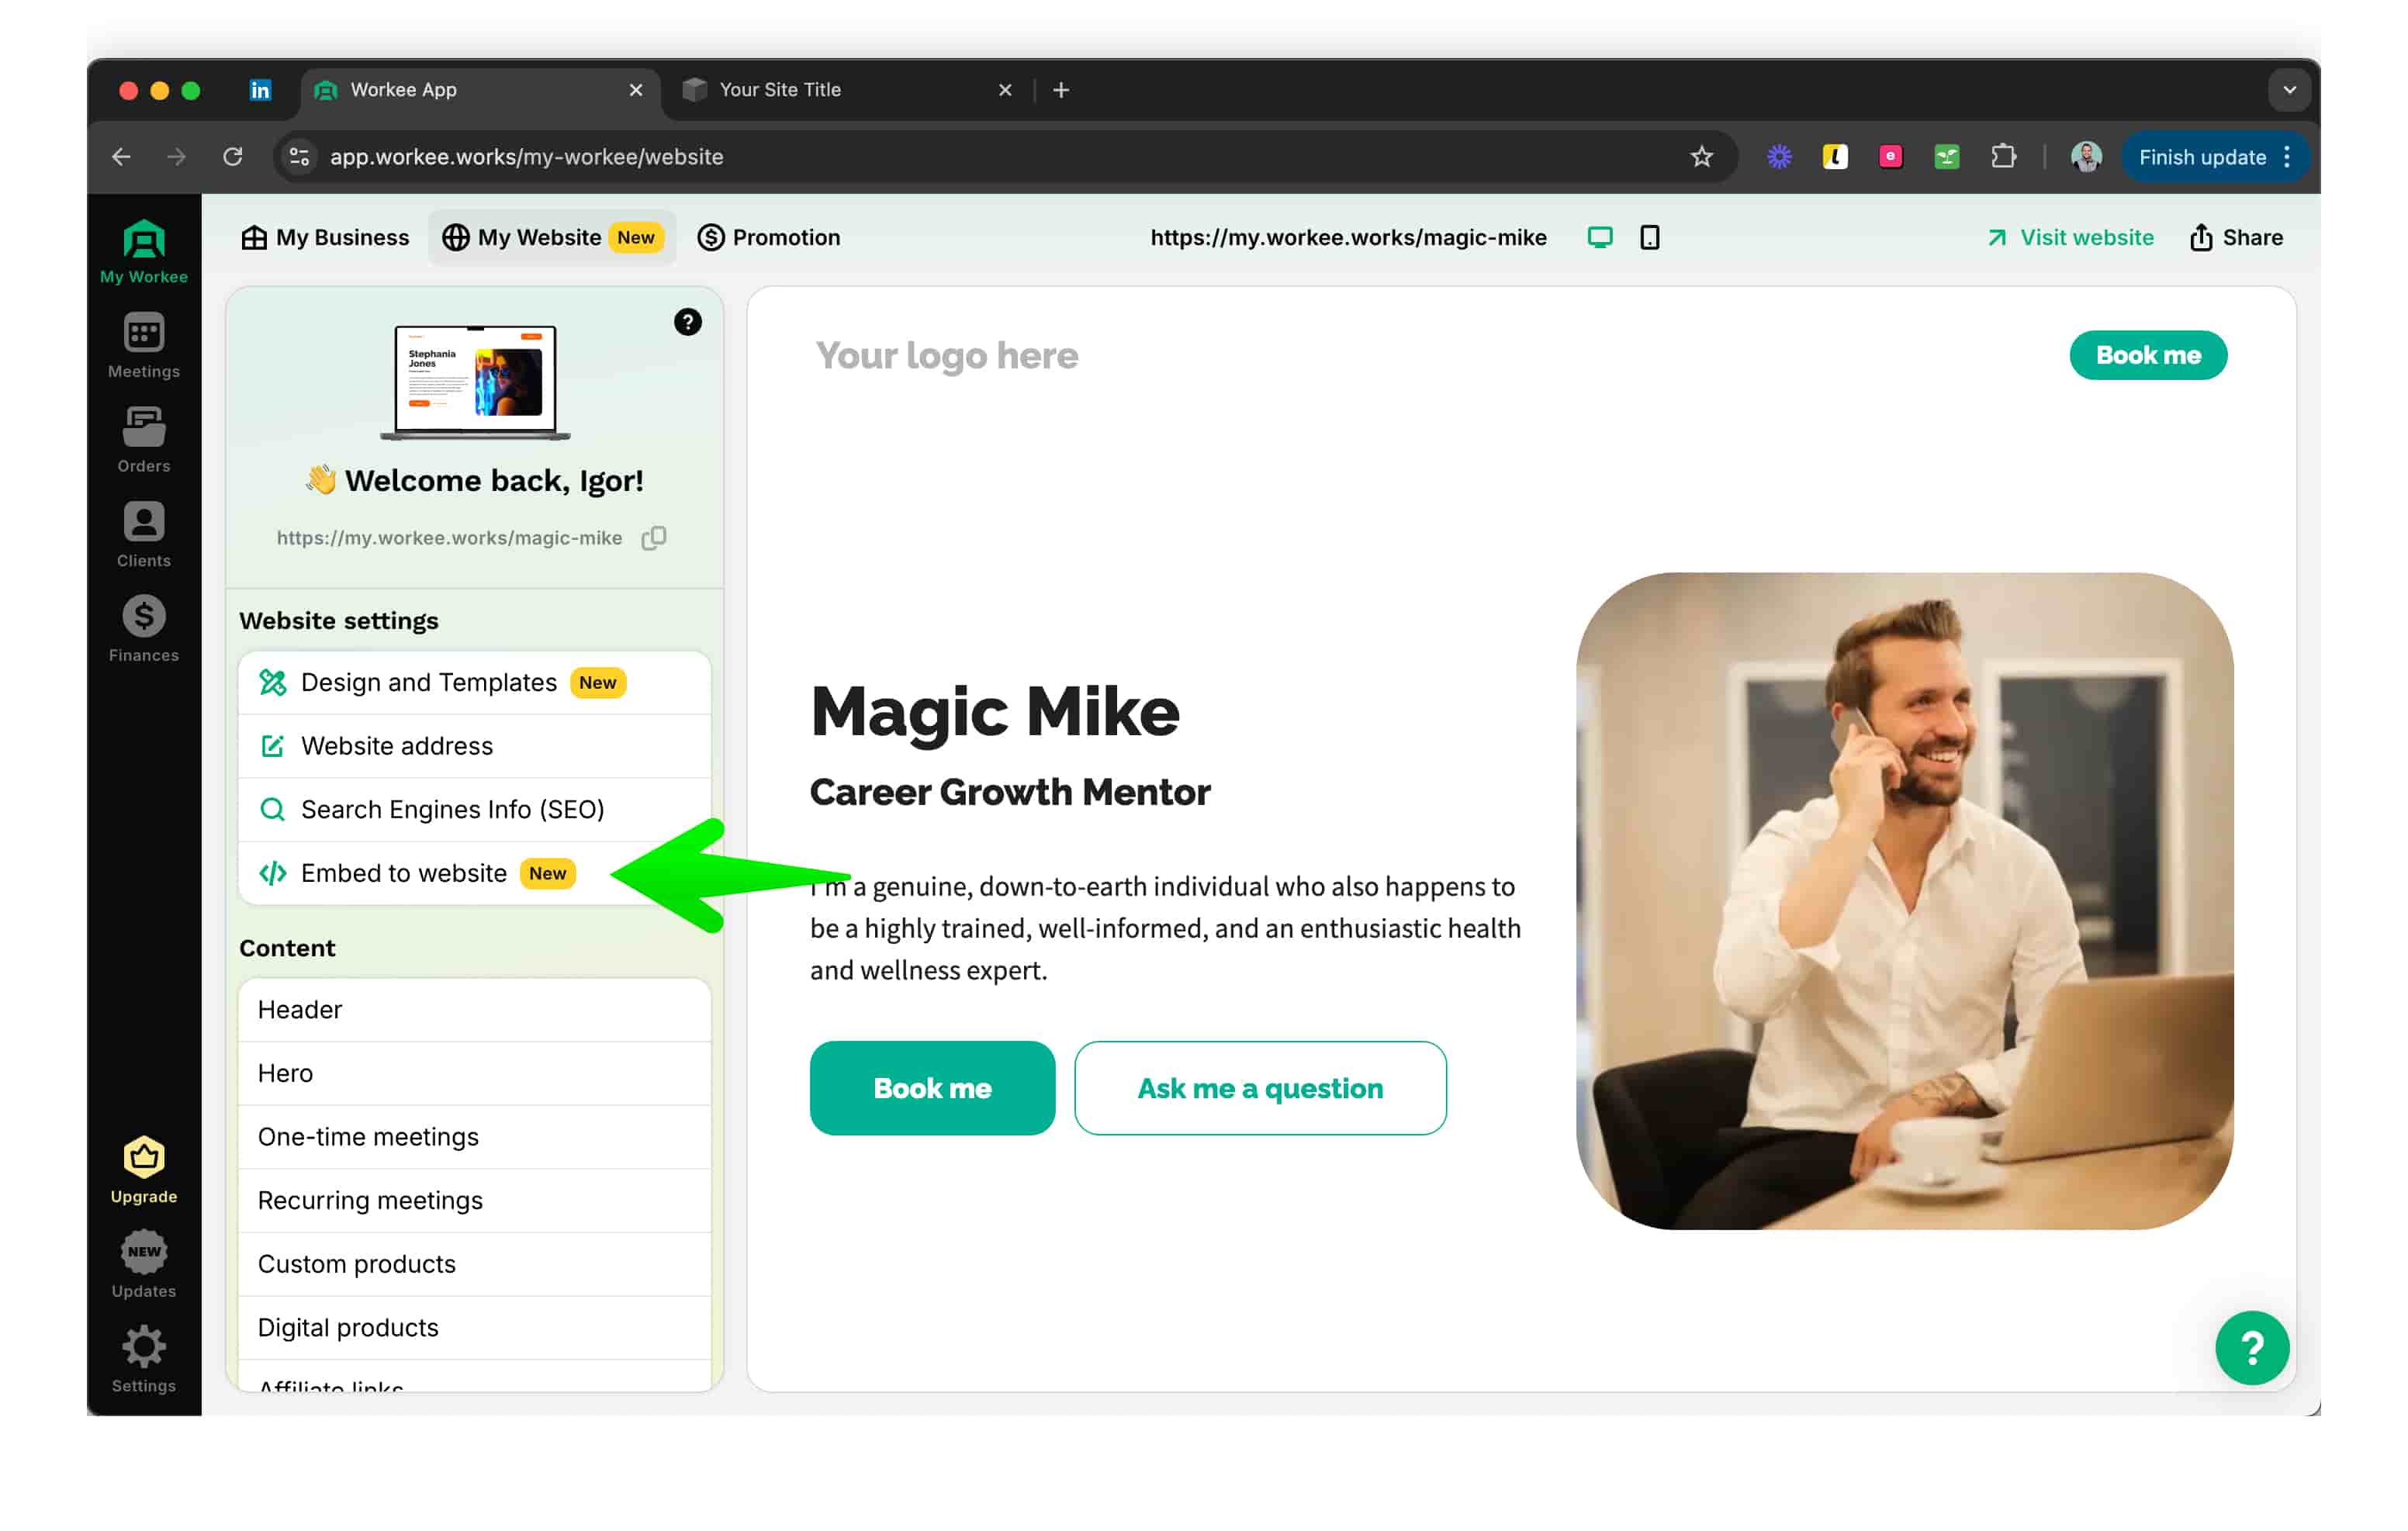The image size is (2408, 1531).
Task: Select the Hero content section
Action: 475,1073
